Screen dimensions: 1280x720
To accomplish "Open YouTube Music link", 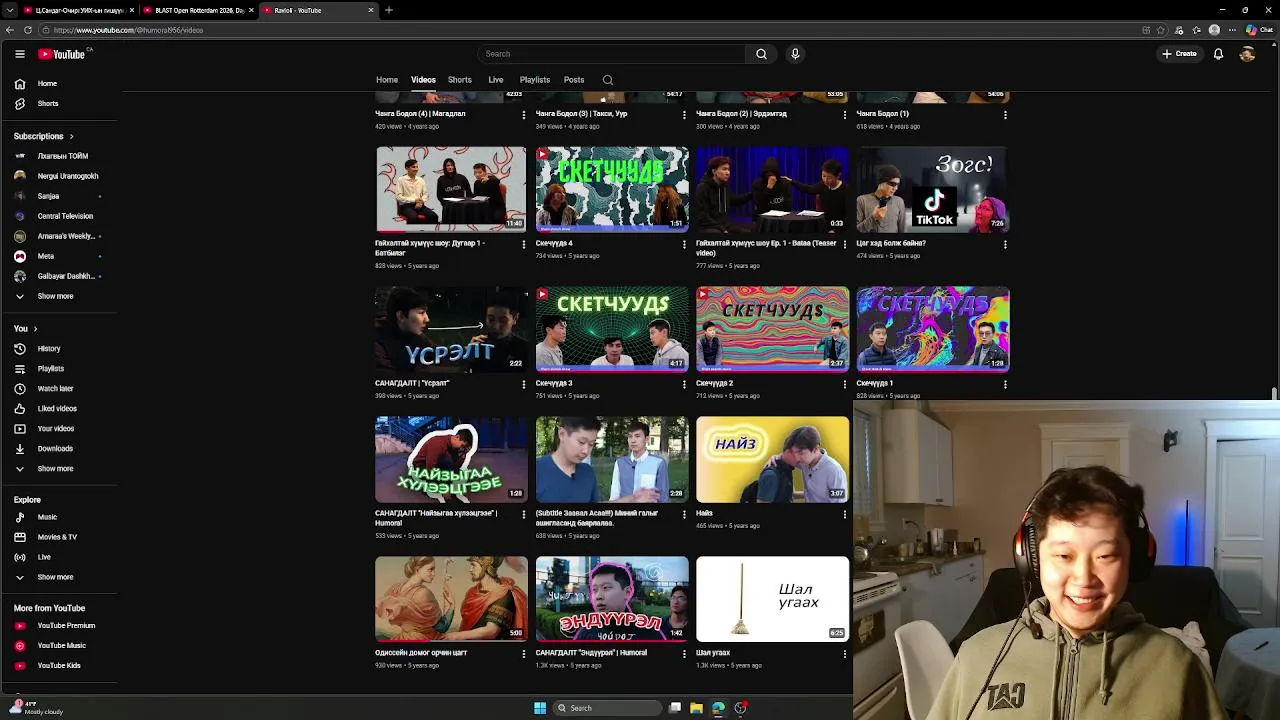I will [x=60, y=646].
